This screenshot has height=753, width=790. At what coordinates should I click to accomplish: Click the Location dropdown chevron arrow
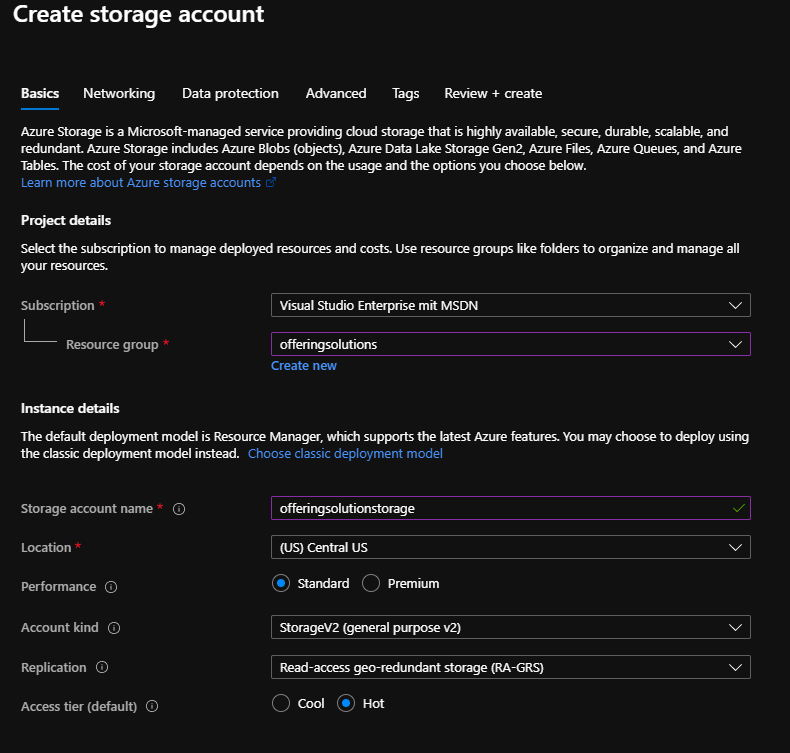[x=736, y=547]
